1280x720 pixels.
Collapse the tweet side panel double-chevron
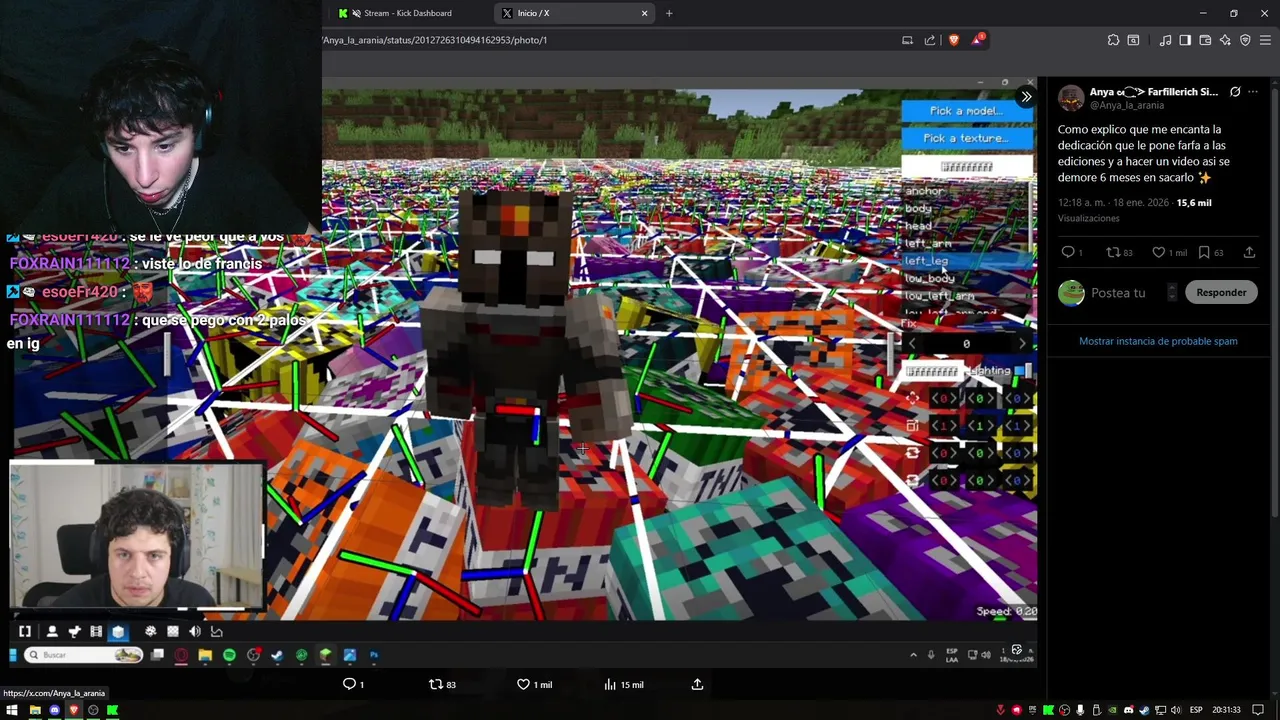coord(1026,97)
